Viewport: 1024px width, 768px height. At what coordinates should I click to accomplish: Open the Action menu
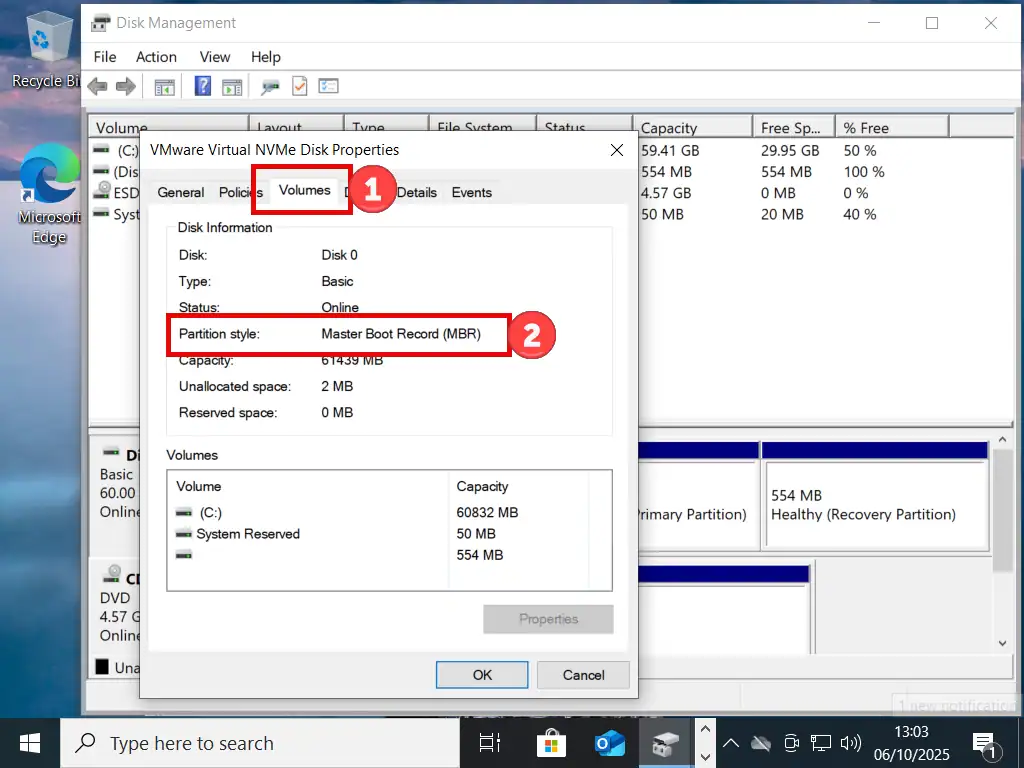click(156, 57)
